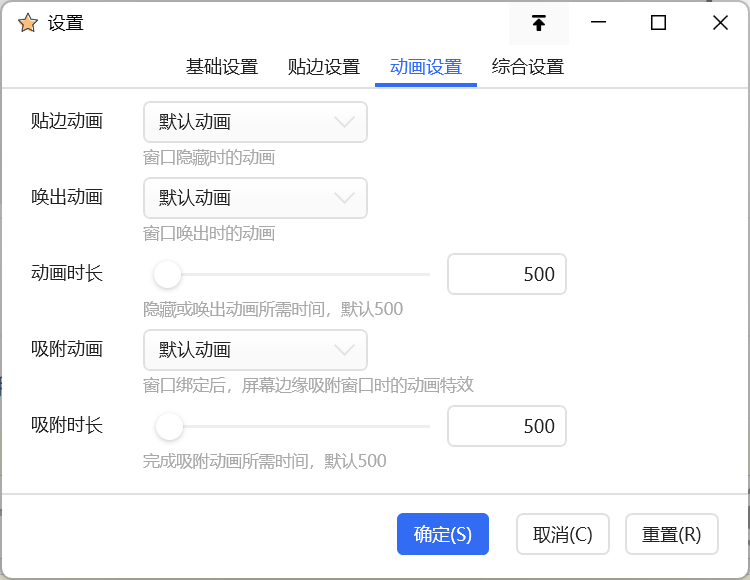Focus the 动画时长 value input field
Viewport: 750px width, 580px height.
pos(506,274)
